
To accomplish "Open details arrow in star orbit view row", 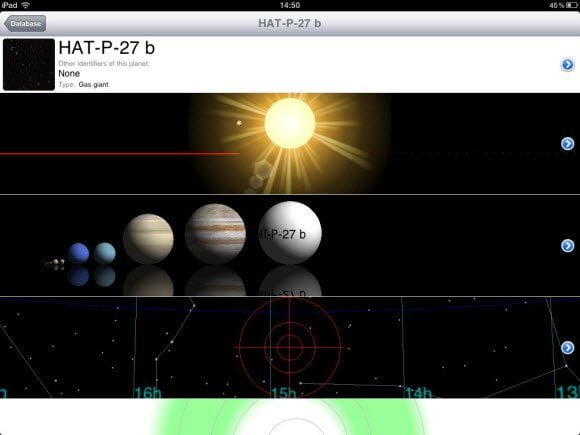I will coord(567,144).
